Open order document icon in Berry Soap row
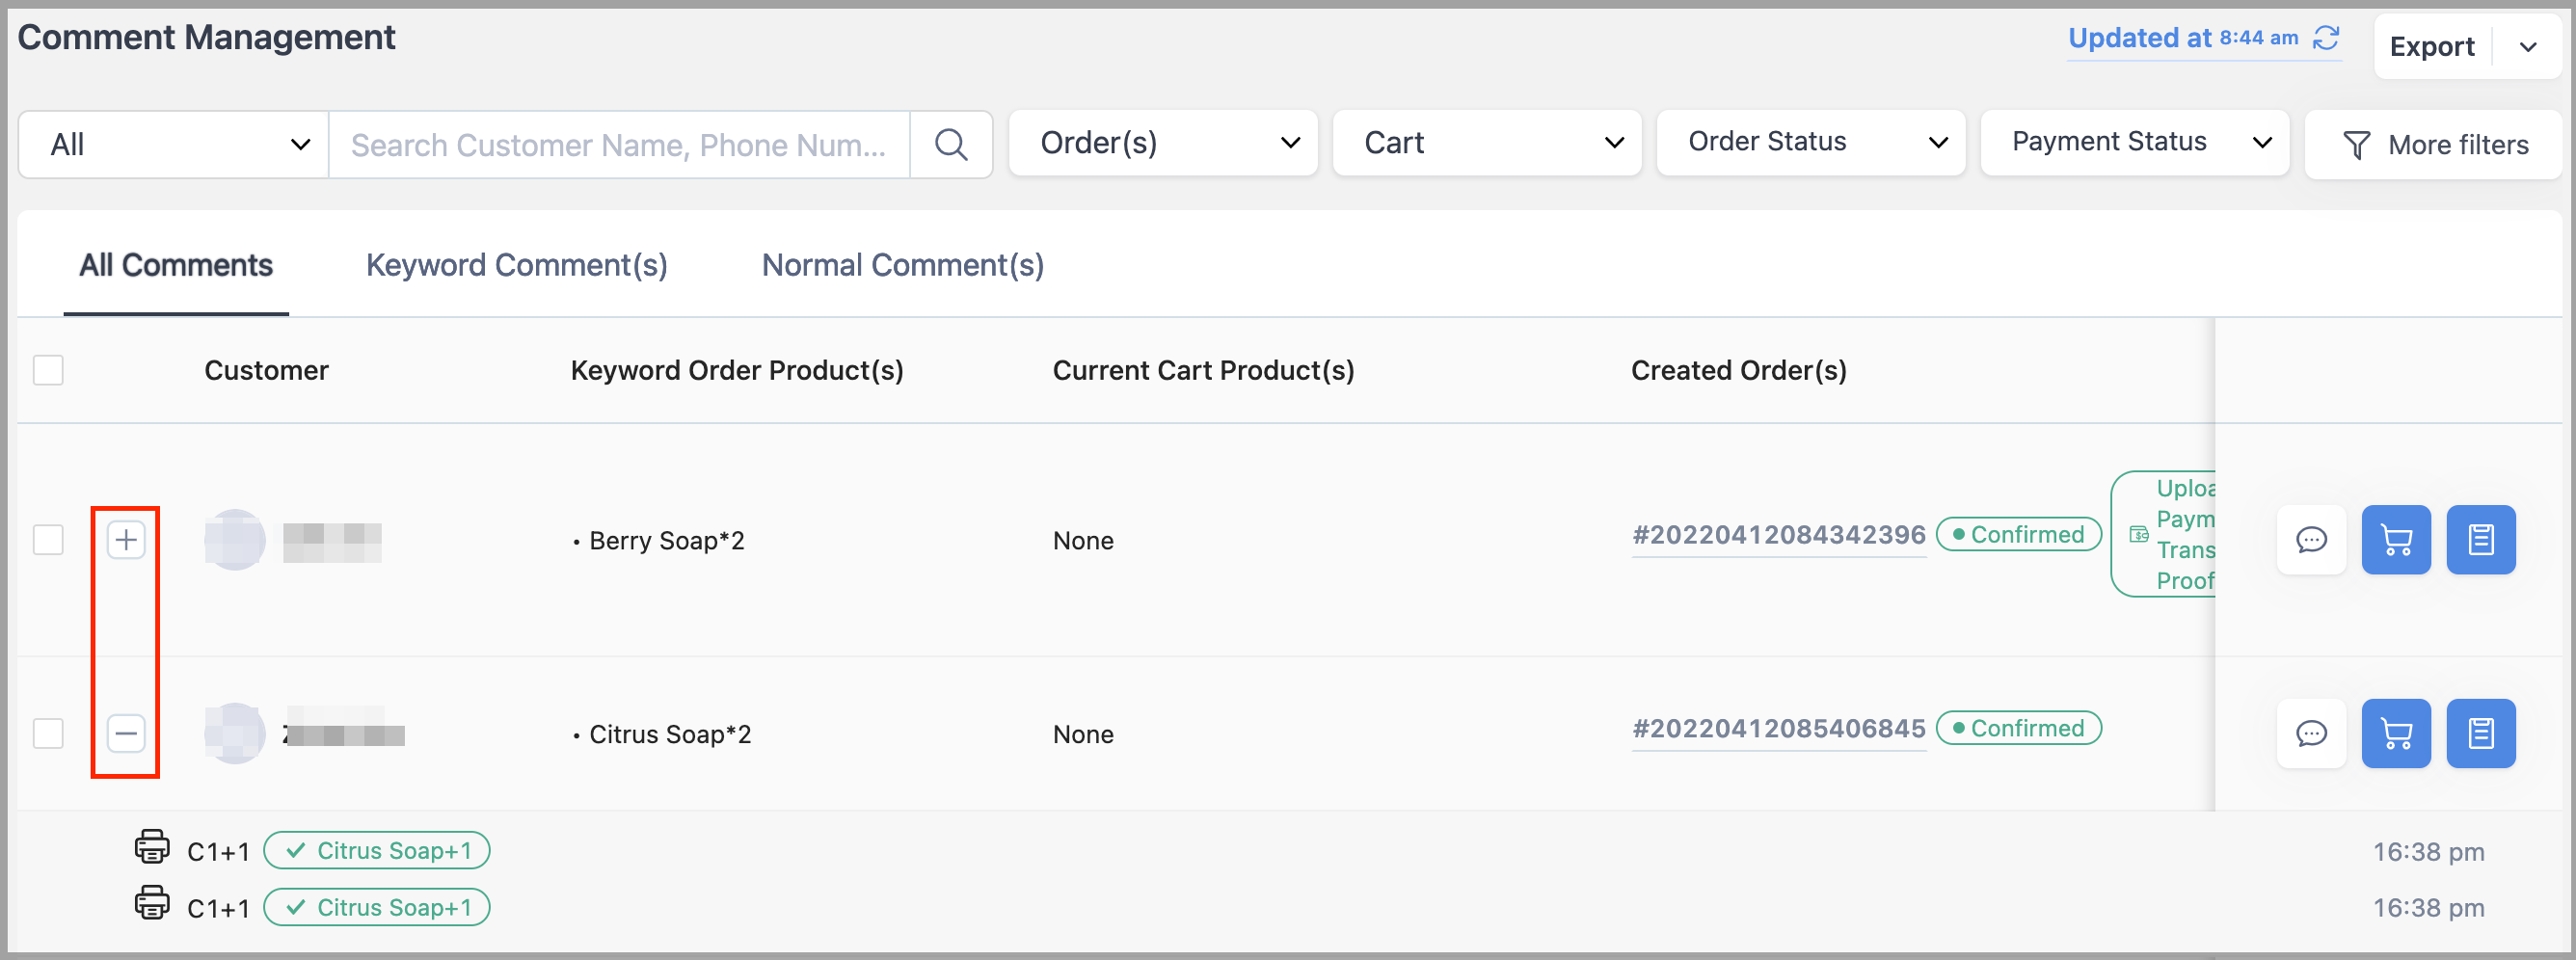The width and height of the screenshot is (2576, 960). [2480, 540]
